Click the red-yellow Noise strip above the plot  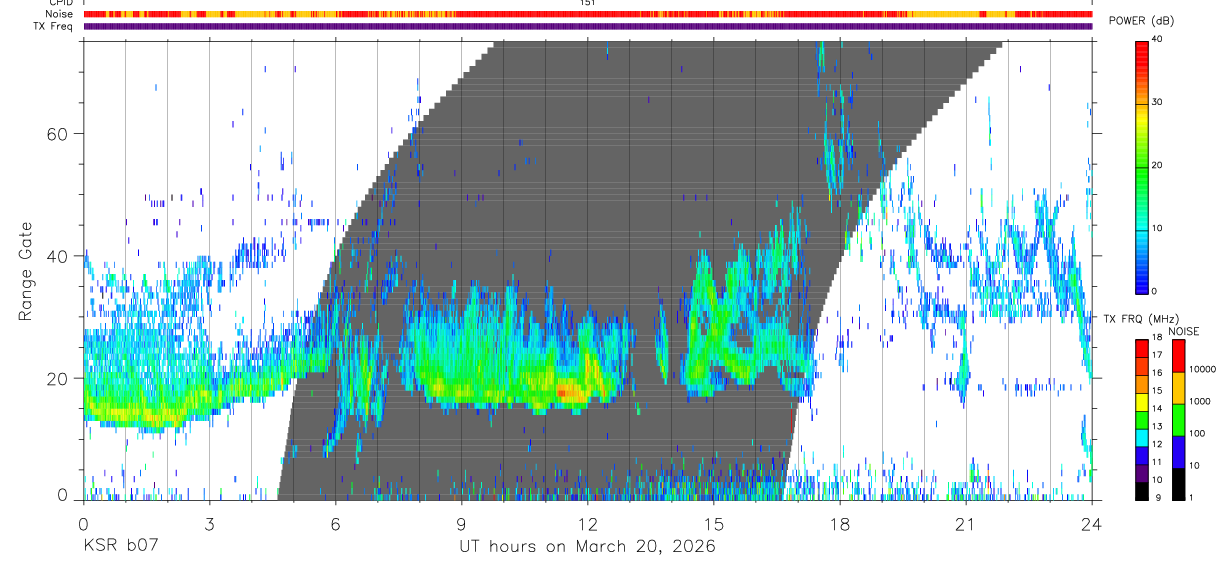[588, 14]
